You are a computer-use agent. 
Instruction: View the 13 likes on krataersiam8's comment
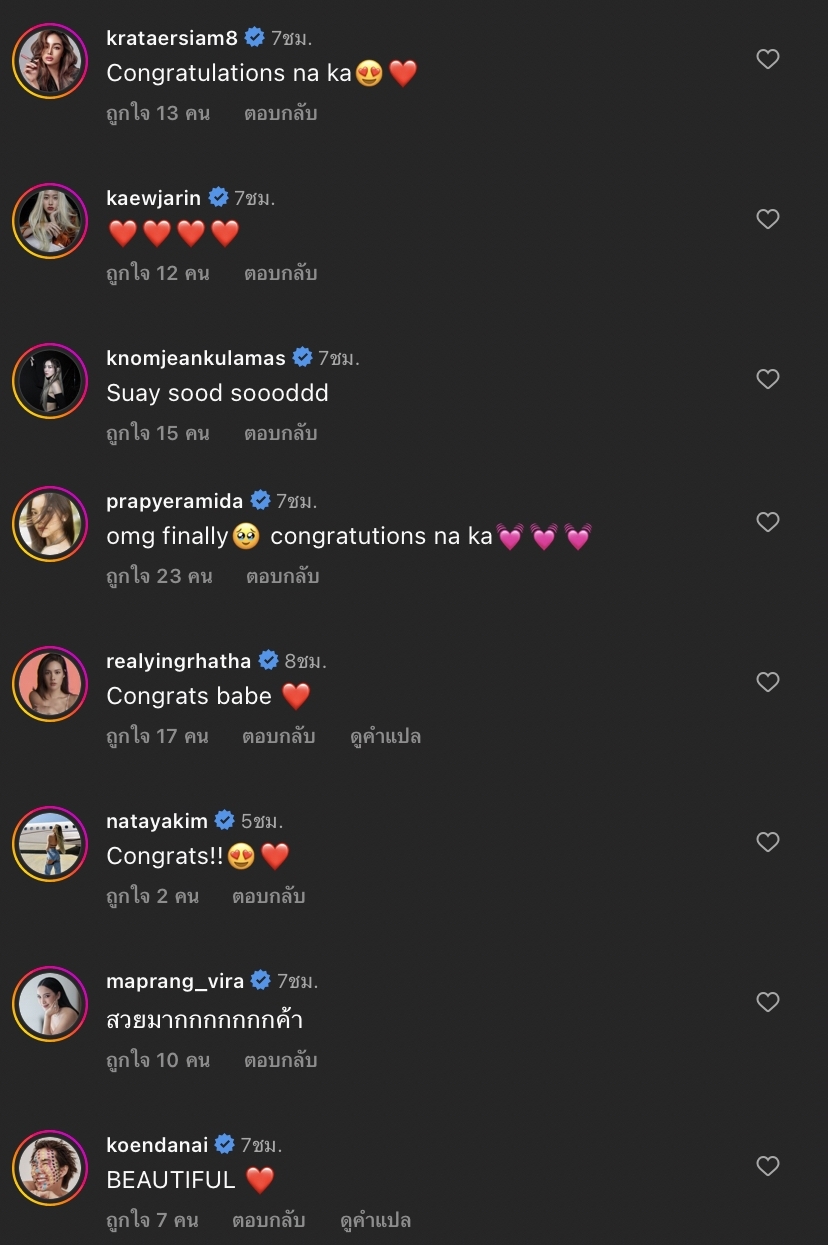pos(158,113)
